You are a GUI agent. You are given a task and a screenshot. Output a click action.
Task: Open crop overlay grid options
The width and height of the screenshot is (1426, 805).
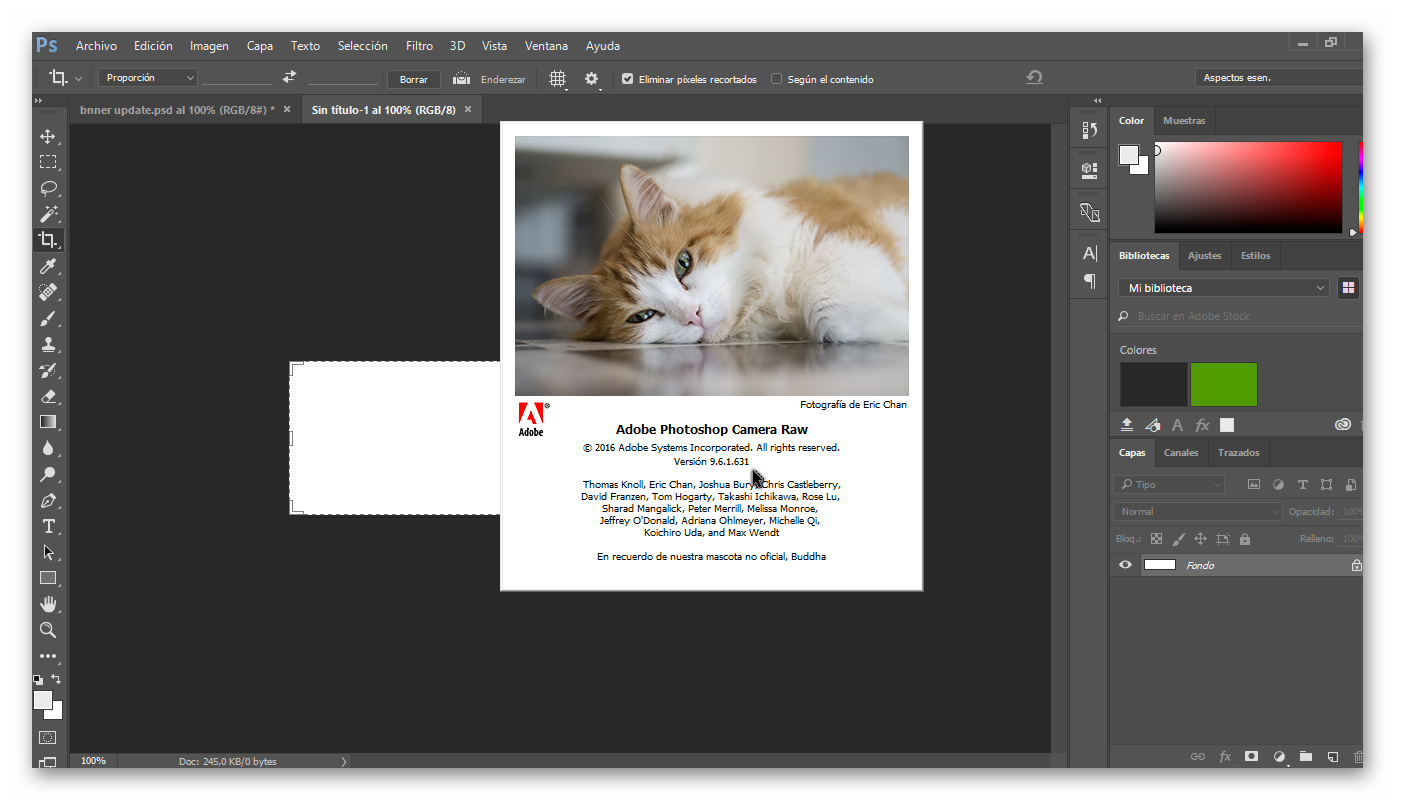click(x=558, y=78)
